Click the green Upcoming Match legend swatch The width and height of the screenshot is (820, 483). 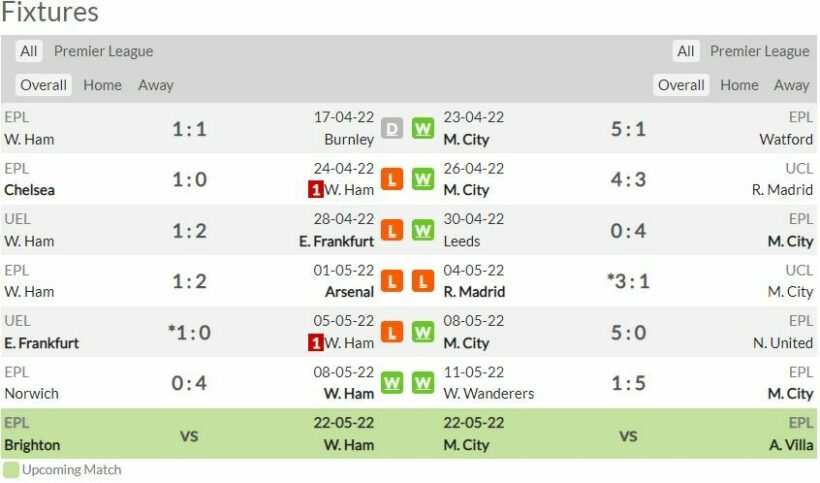click(x=10, y=469)
